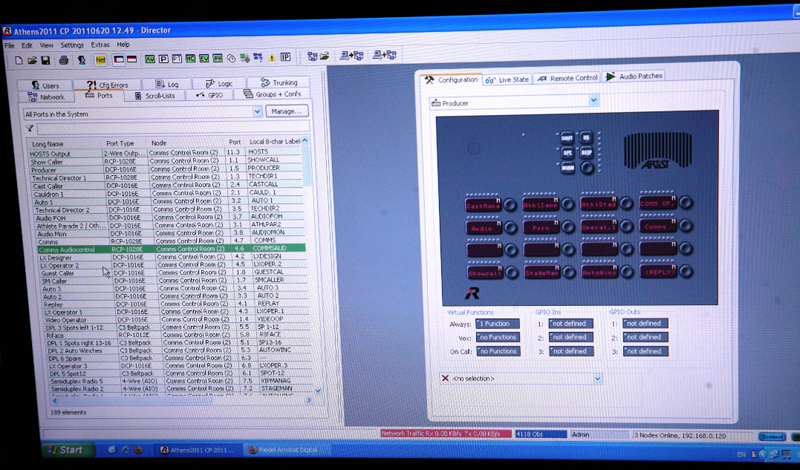Click the yellow warning triangle toolbar icon
Image resolution: width=800 pixels, height=470 pixels.
[x=272, y=58]
